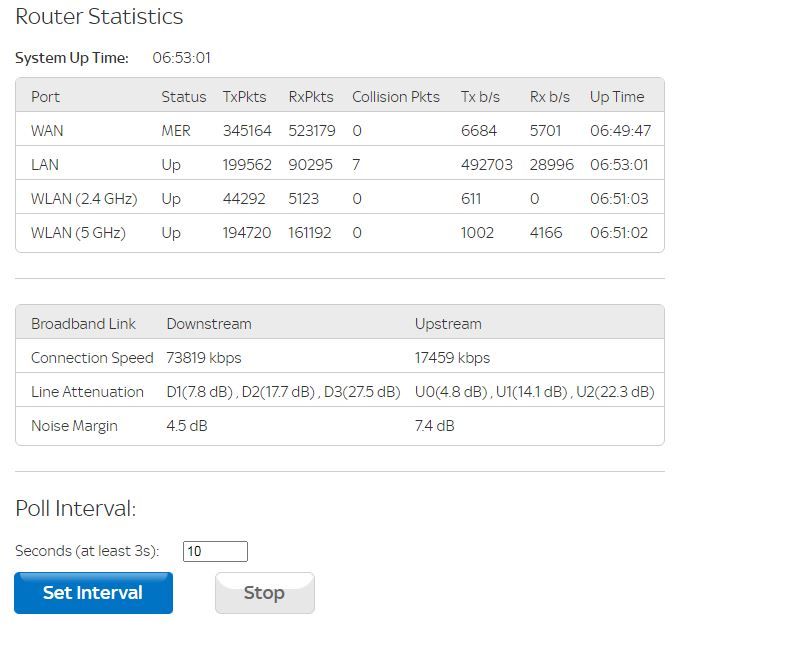This screenshot has height=668, width=800.
Task: Select the downstream connection speed 73819 kbps
Action: point(204,358)
